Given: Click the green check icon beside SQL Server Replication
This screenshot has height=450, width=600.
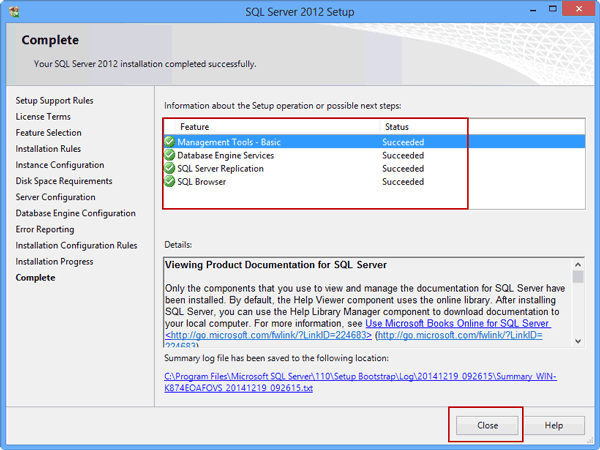Looking at the screenshot, I should pos(170,168).
